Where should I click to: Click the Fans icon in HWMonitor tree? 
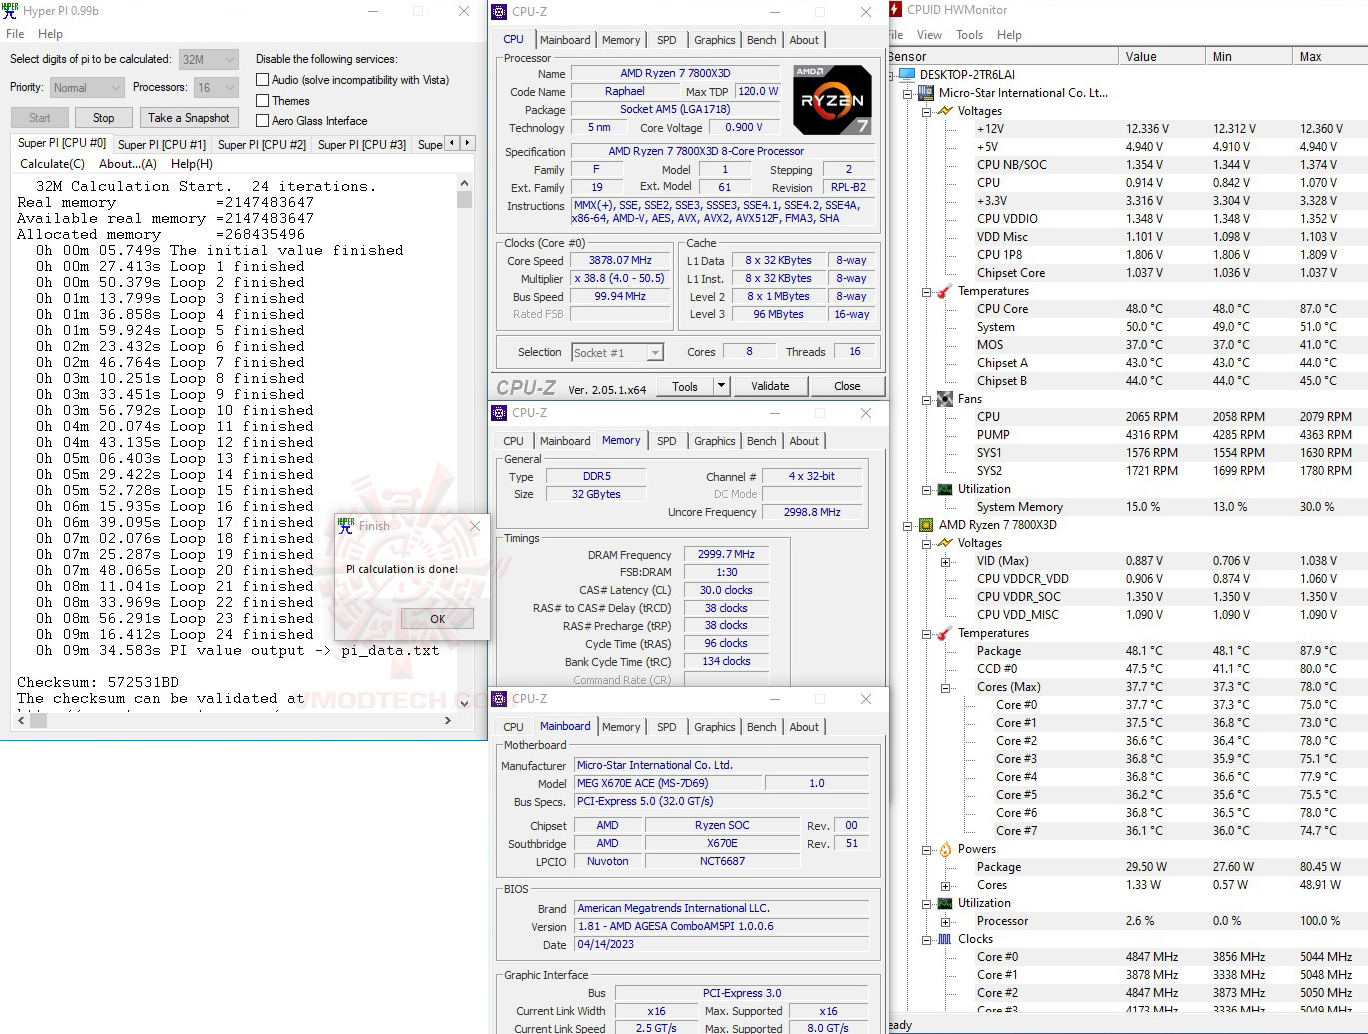[x=945, y=399]
